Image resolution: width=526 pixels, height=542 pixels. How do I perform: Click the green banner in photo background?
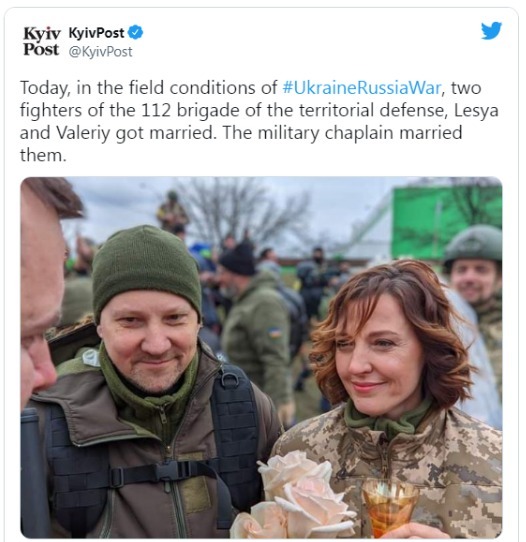click(447, 221)
